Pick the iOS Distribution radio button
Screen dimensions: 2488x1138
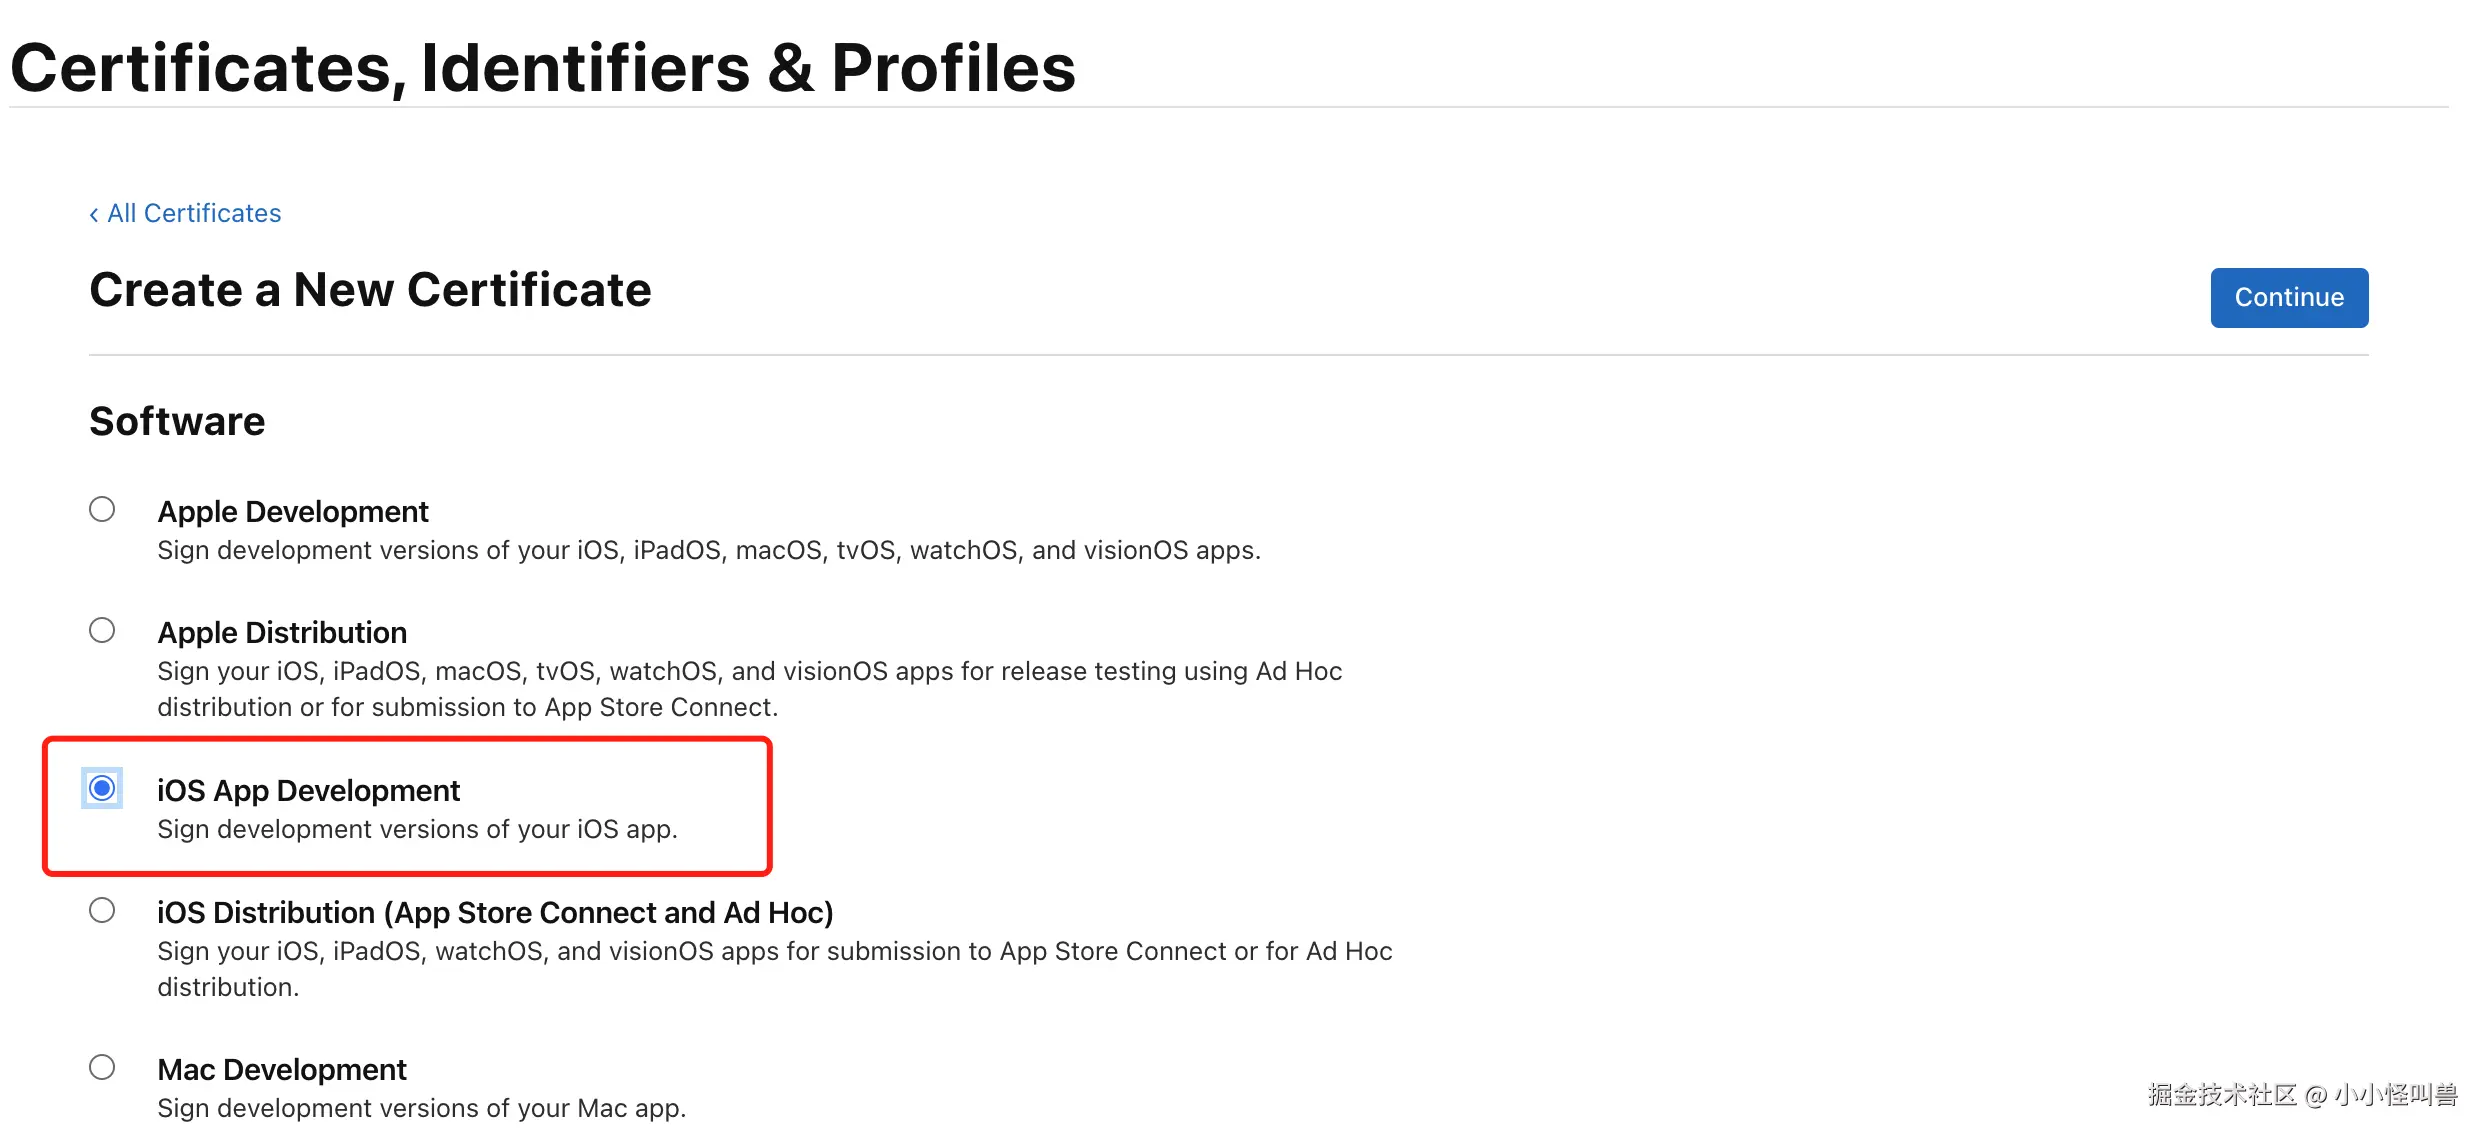pyautogui.click(x=102, y=910)
